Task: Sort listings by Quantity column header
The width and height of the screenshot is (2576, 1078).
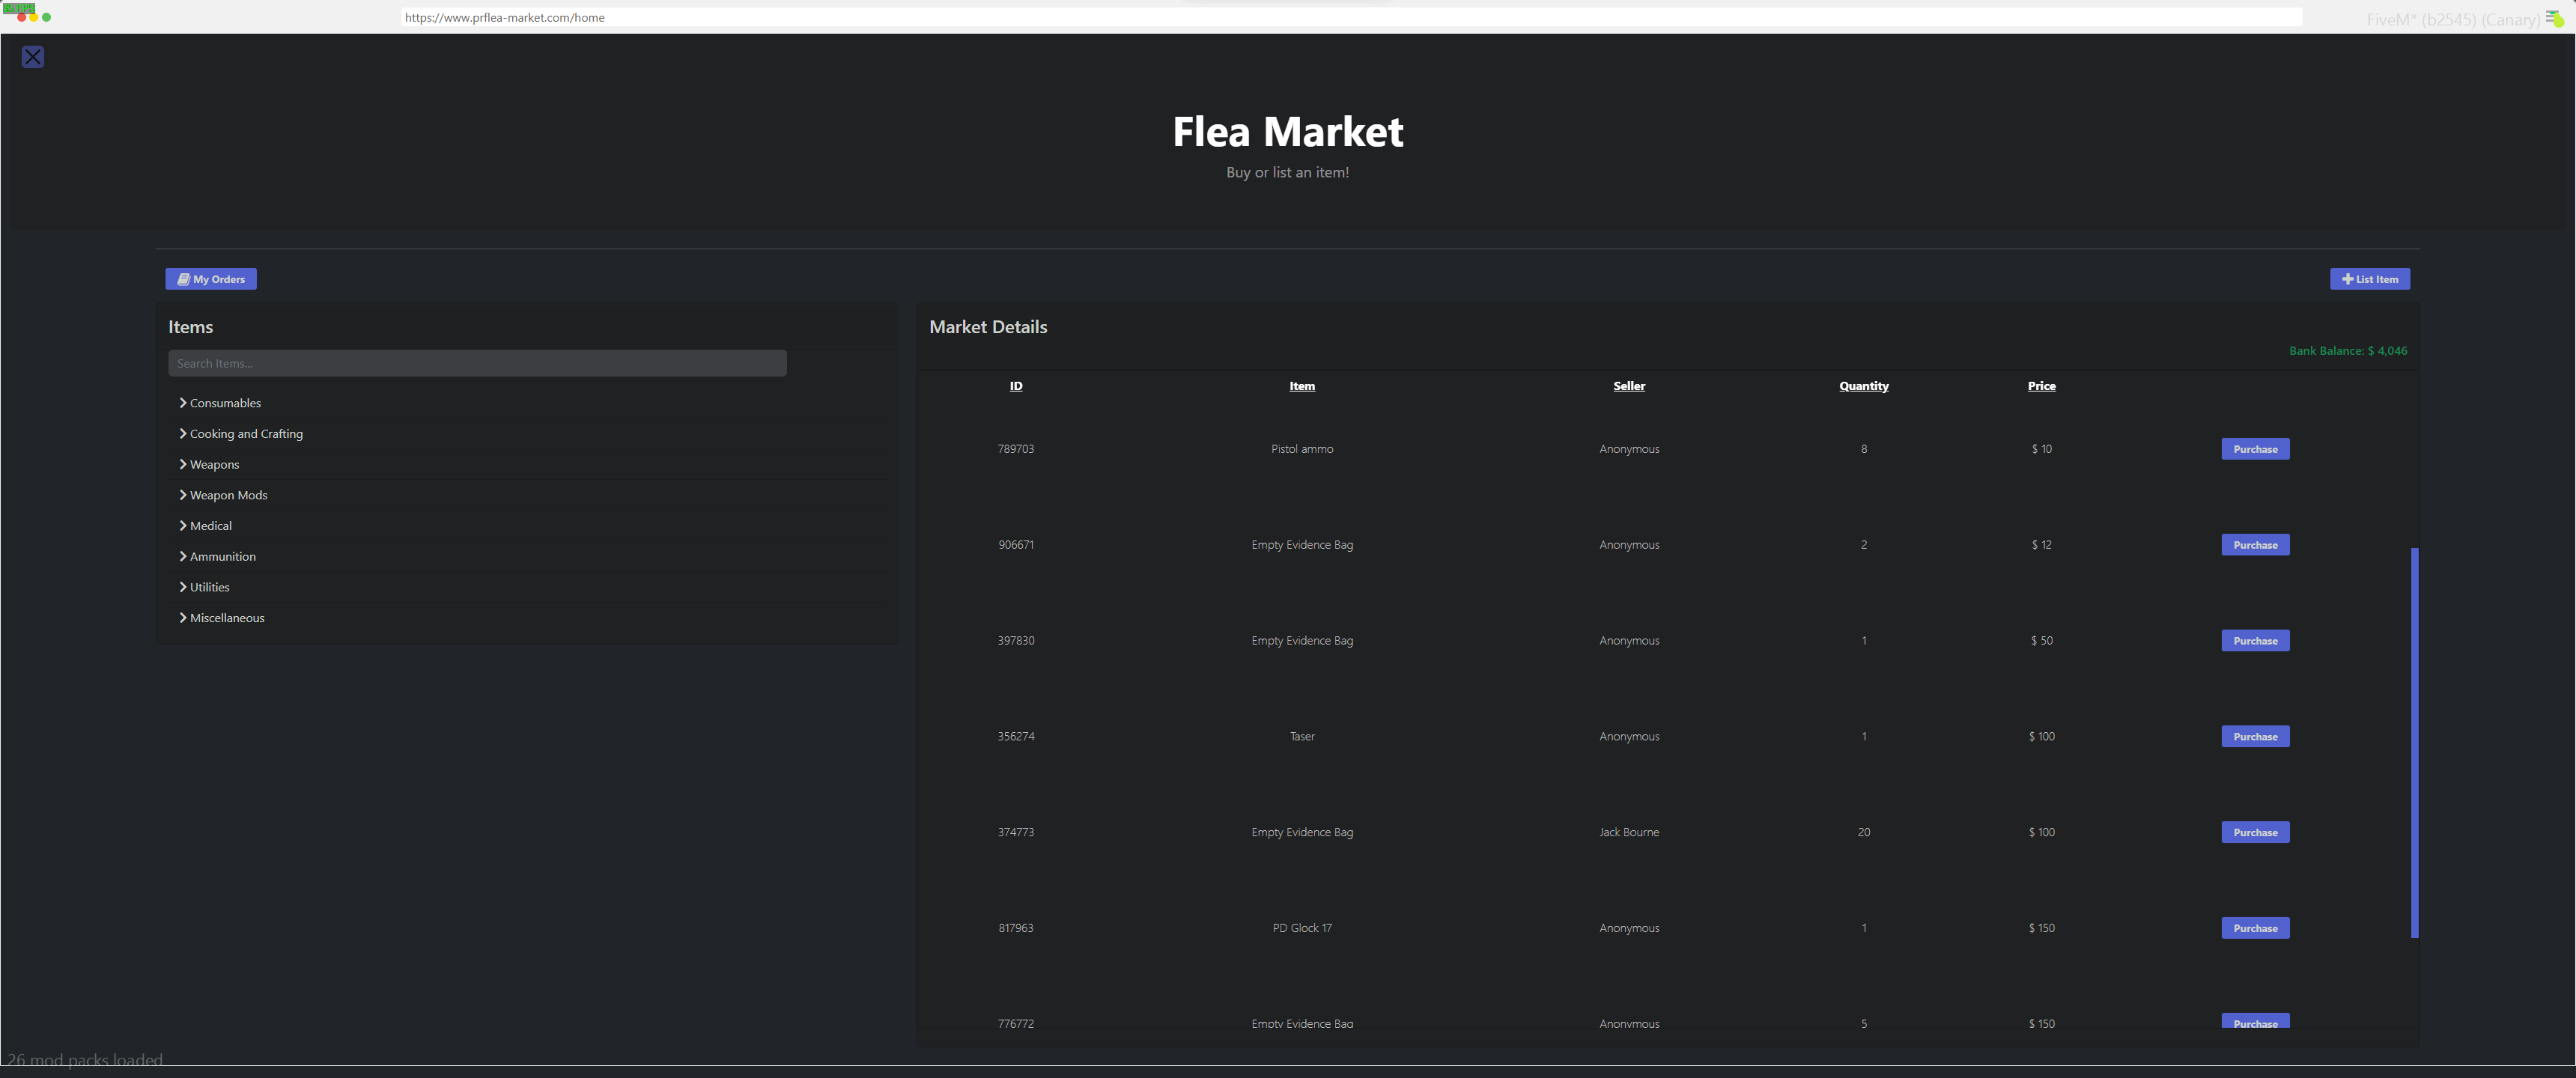Action: click(1863, 386)
